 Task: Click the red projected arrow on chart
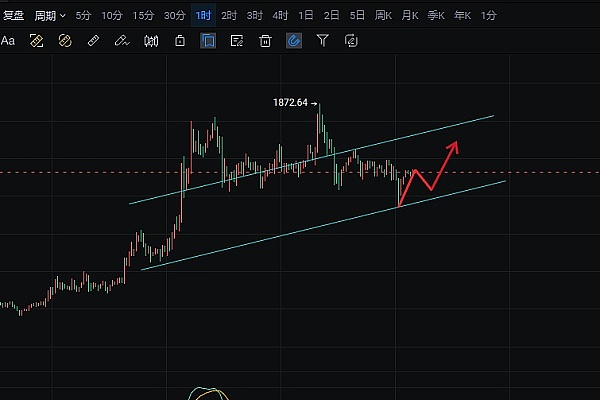[430, 172]
